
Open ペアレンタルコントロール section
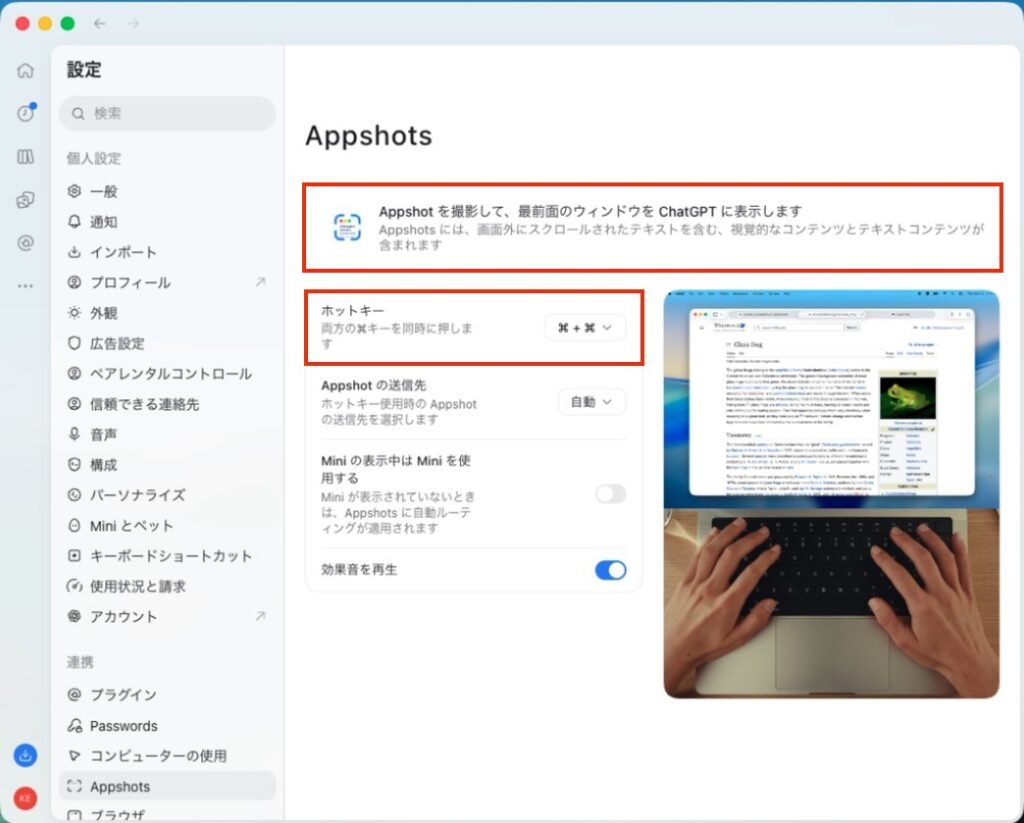(x=167, y=374)
